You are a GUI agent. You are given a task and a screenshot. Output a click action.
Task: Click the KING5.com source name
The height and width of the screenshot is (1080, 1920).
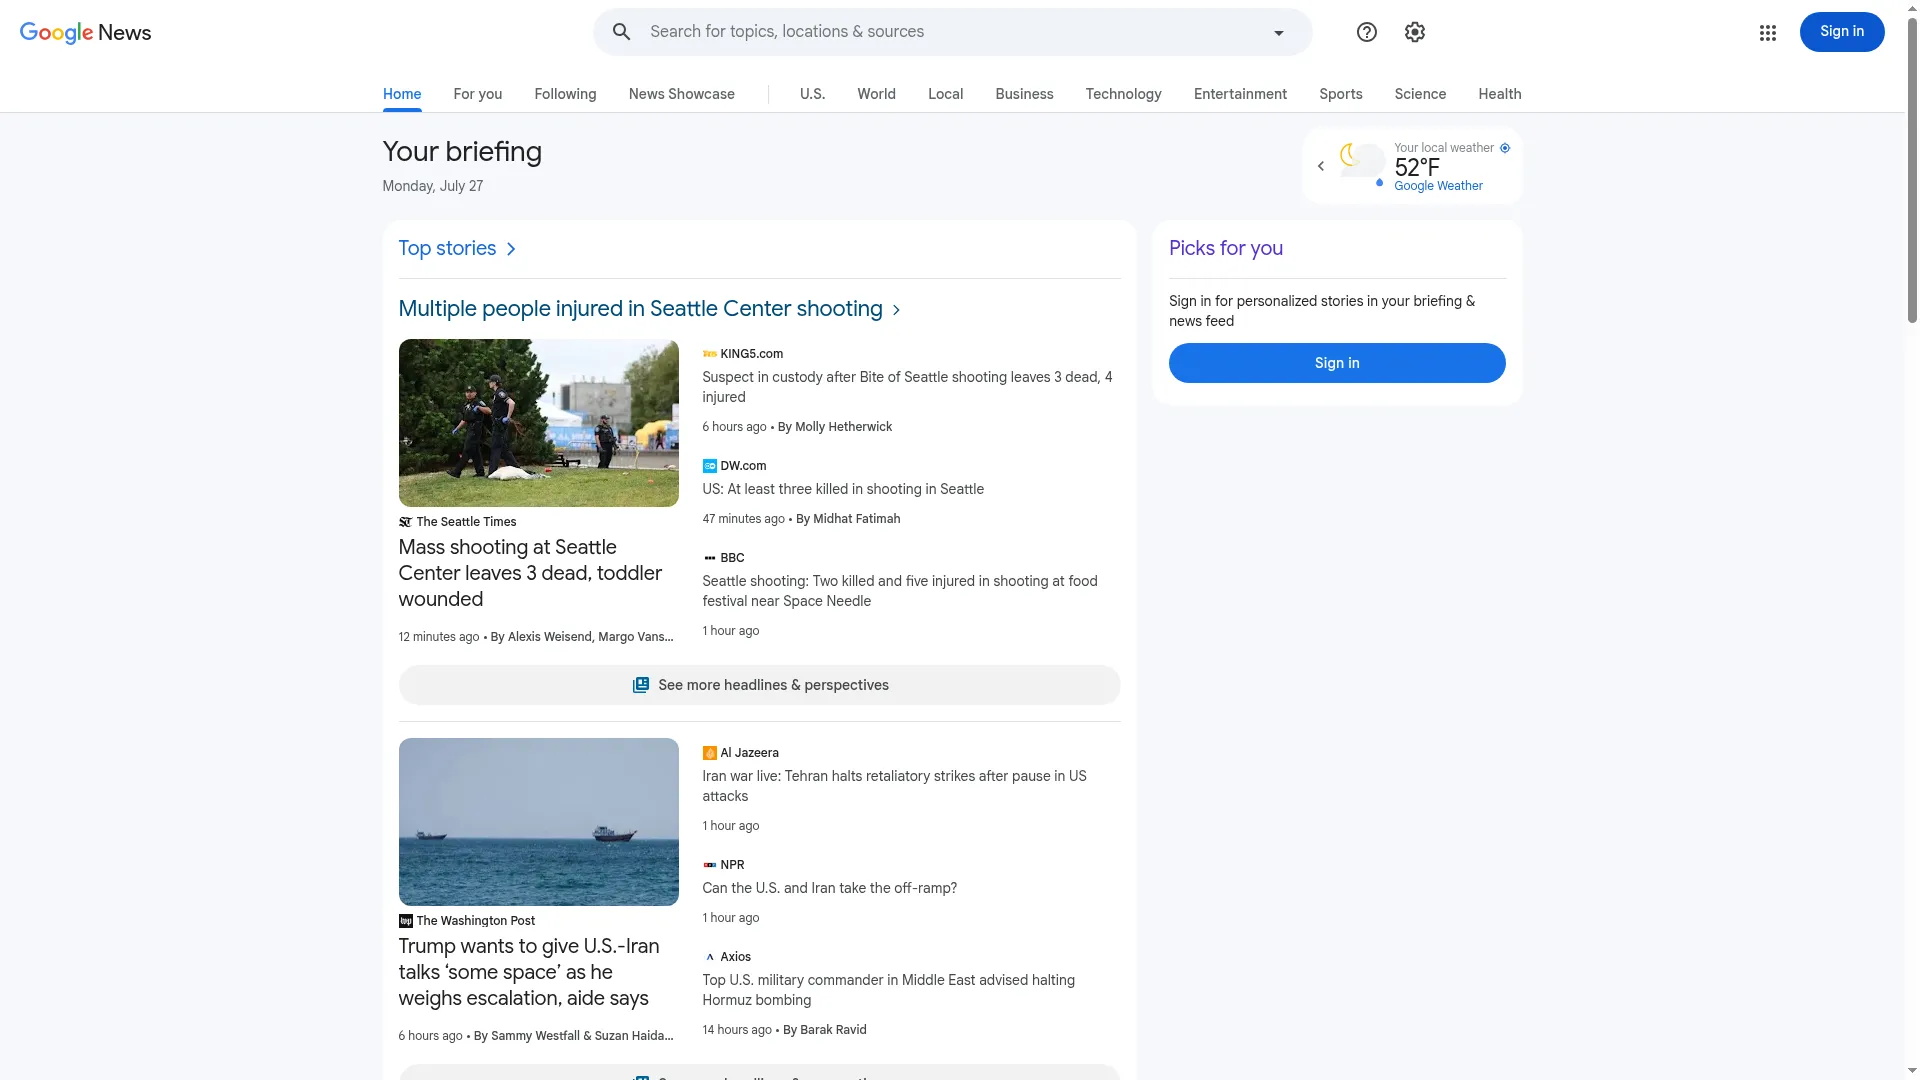(751, 354)
